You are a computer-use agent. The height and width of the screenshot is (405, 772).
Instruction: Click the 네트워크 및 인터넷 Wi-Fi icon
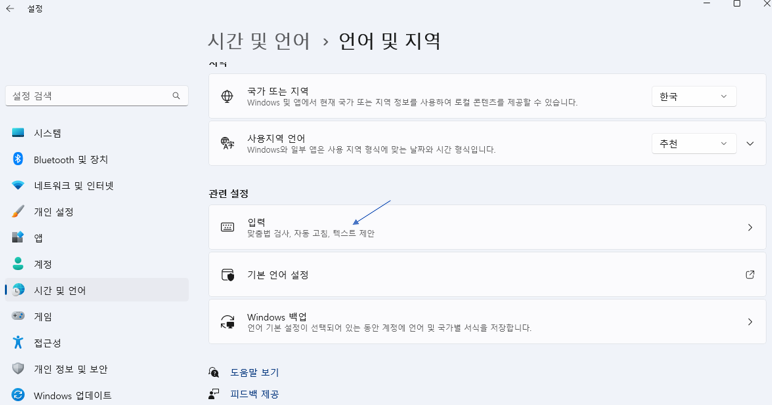(x=17, y=185)
